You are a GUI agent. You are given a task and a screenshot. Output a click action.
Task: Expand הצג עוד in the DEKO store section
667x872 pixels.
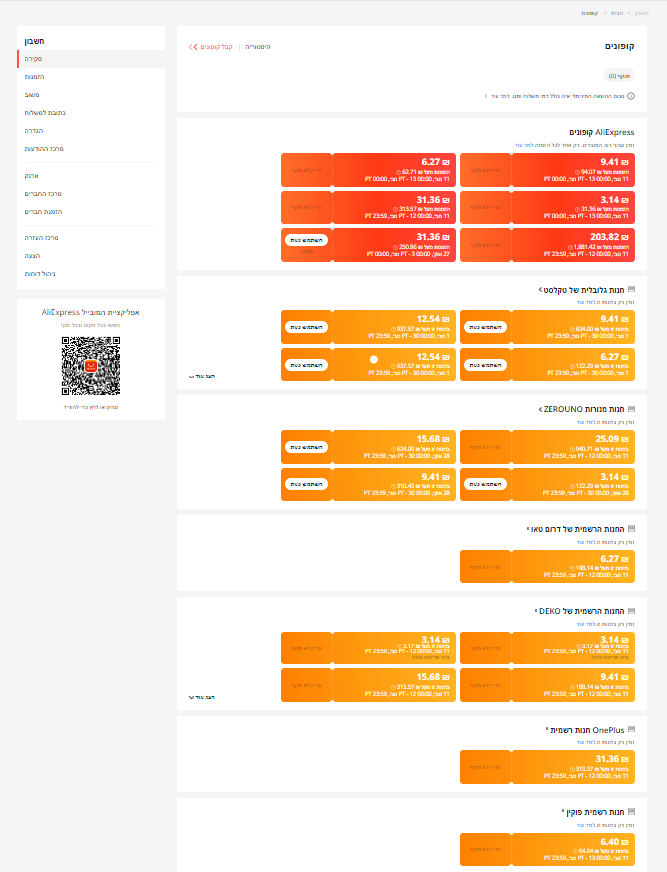point(202,697)
